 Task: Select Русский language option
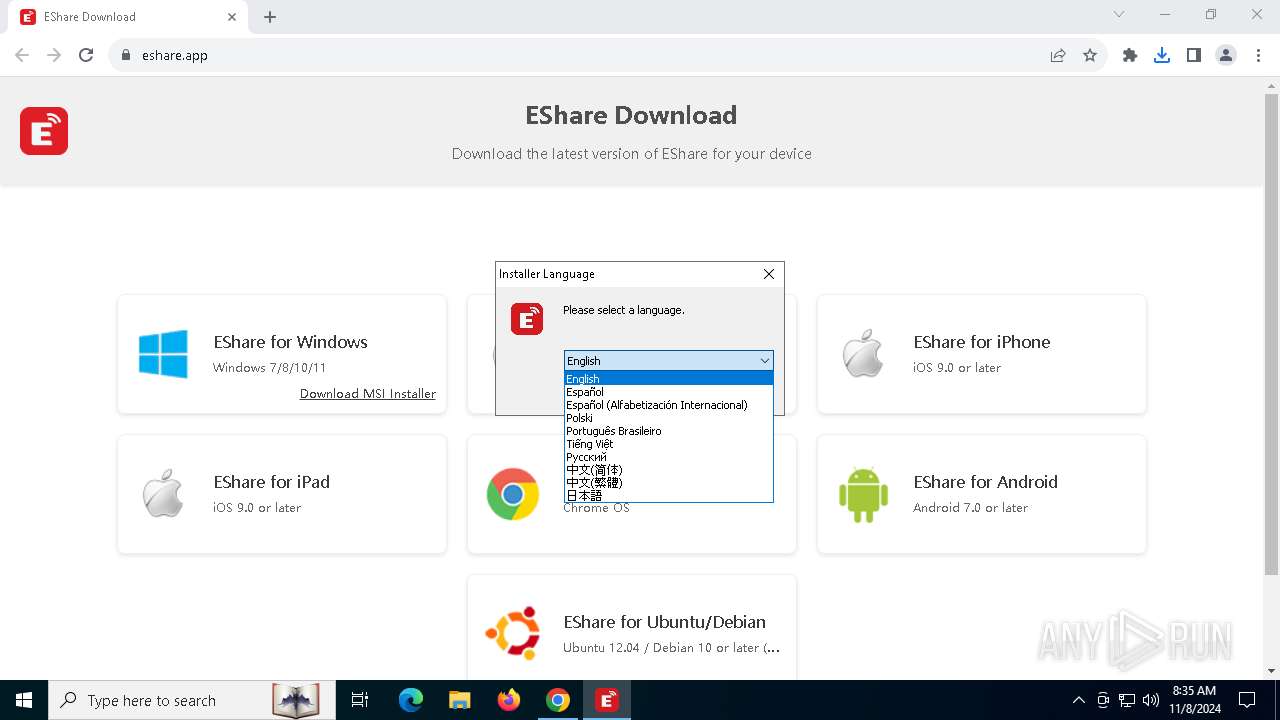pyautogui.click(x=668, y=457)
